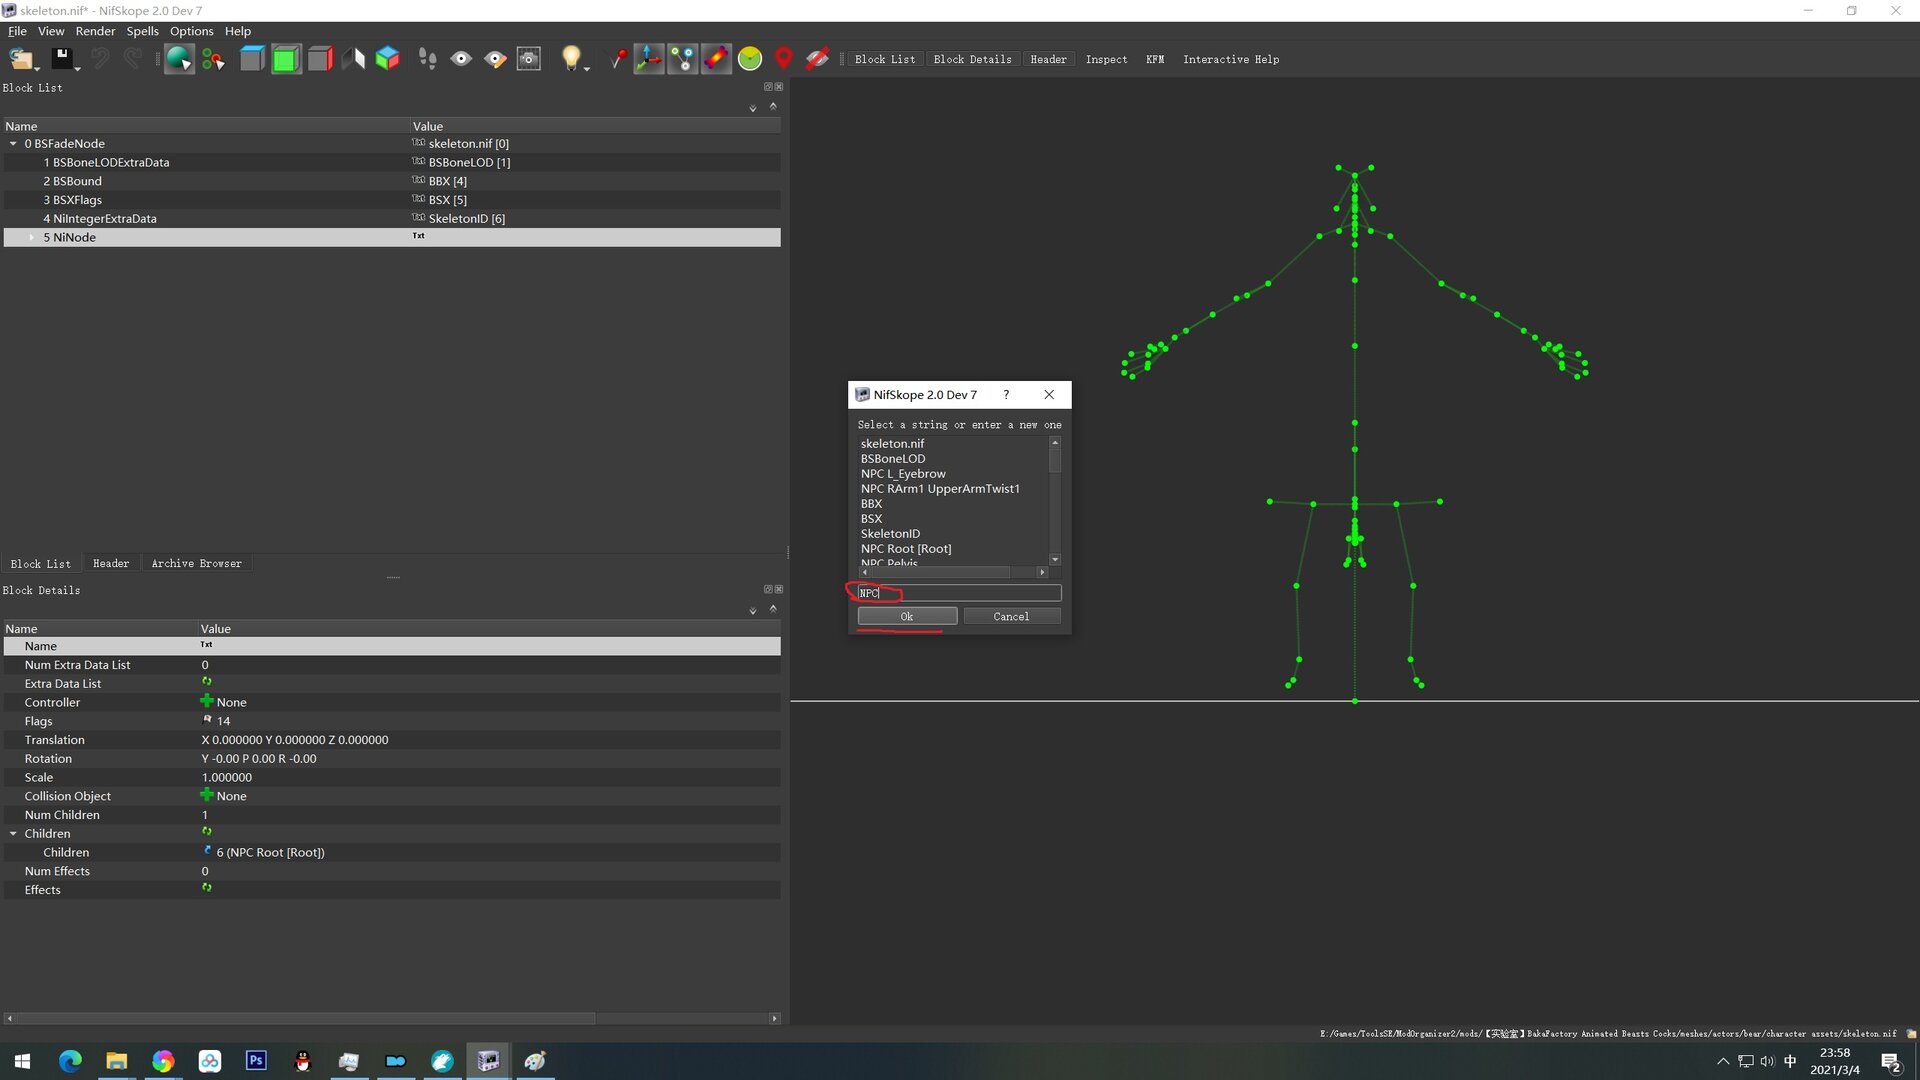The width and height of the screenshot is (1920, 1080).
Task: Click the Undo arrow in the toolbar
Action: click(x=100, y=59)
